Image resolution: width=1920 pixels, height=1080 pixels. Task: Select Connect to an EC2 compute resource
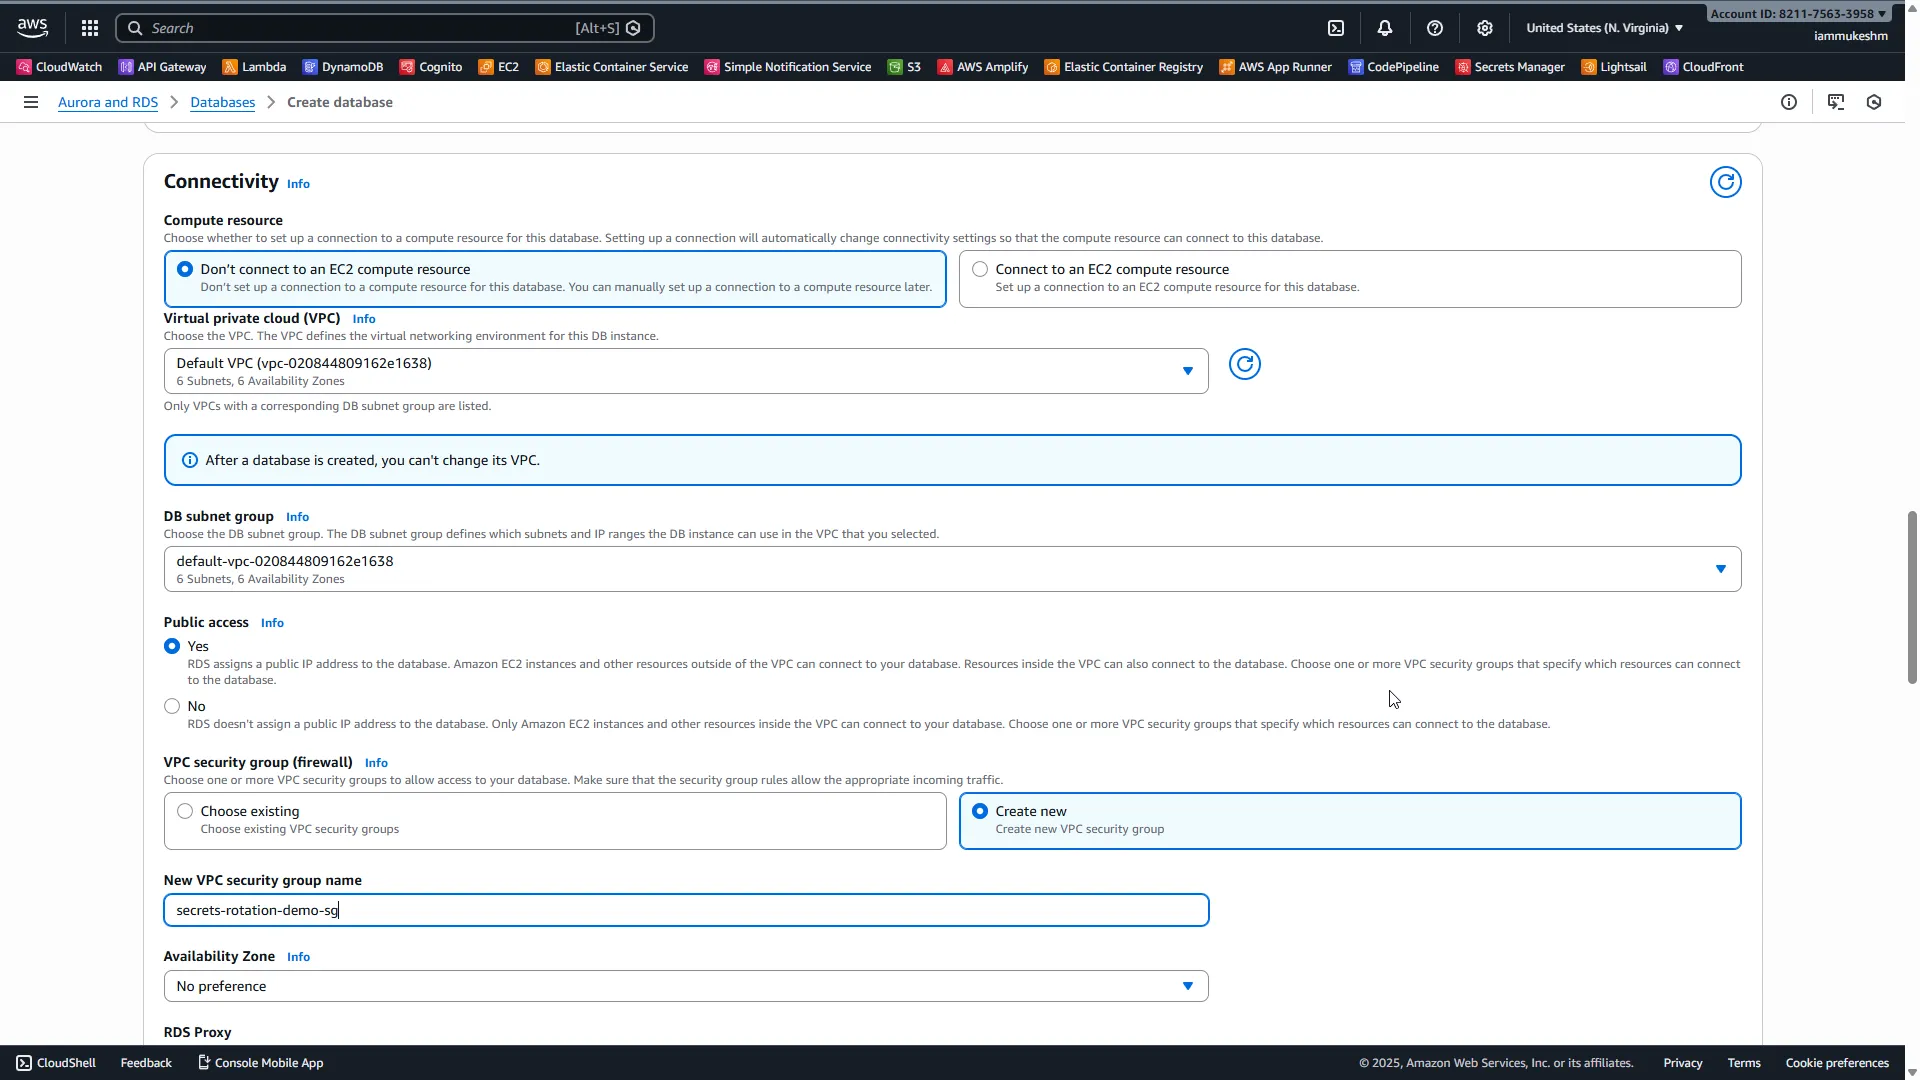pos(980,268)
